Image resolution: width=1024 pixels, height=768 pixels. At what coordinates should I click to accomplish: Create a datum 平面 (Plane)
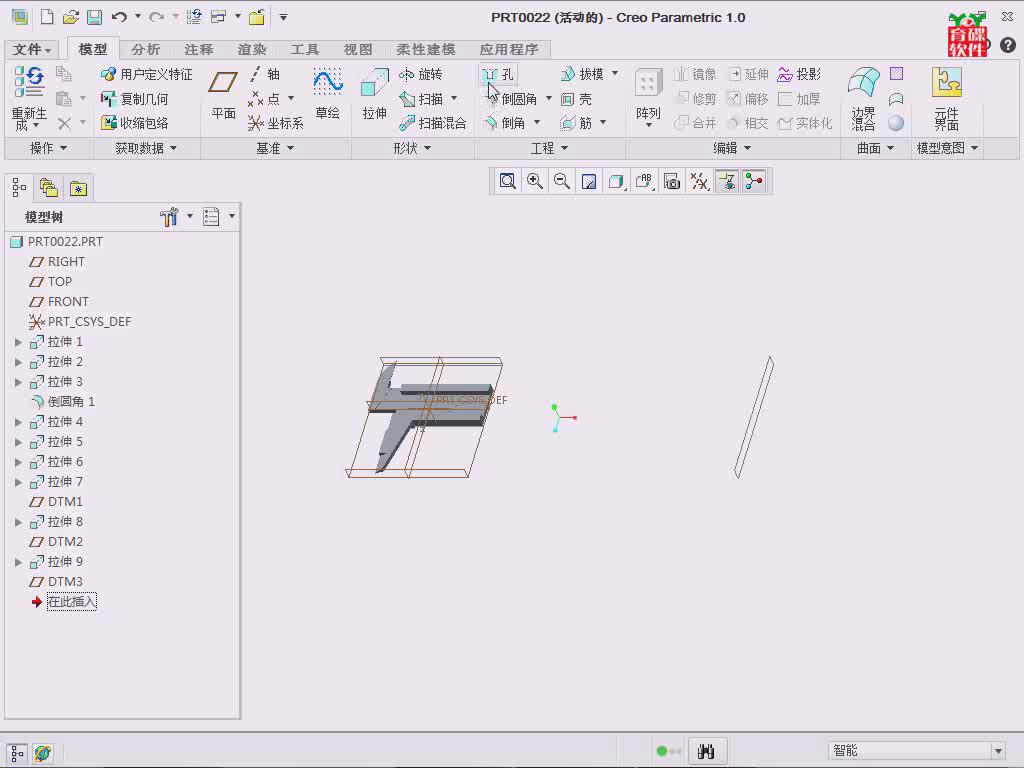coord(223,95)
